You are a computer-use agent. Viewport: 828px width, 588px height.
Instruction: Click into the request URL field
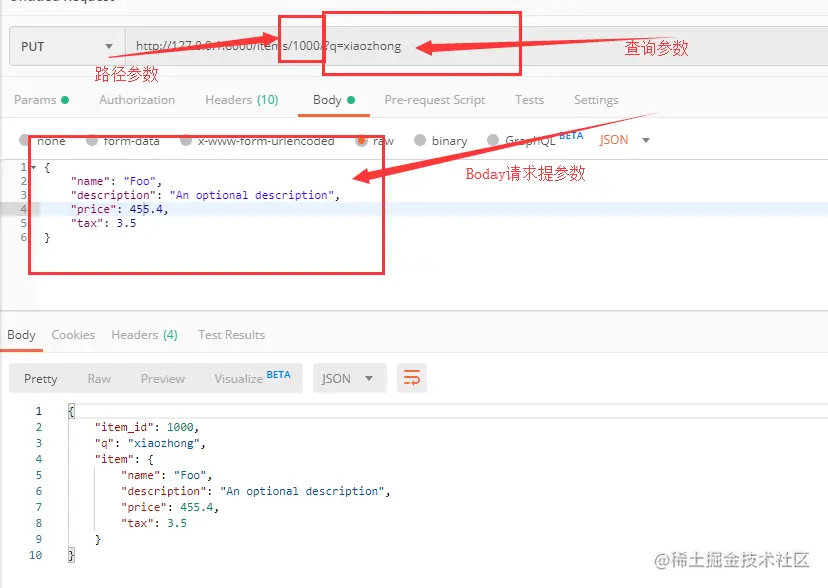click(x=476, y=46)
